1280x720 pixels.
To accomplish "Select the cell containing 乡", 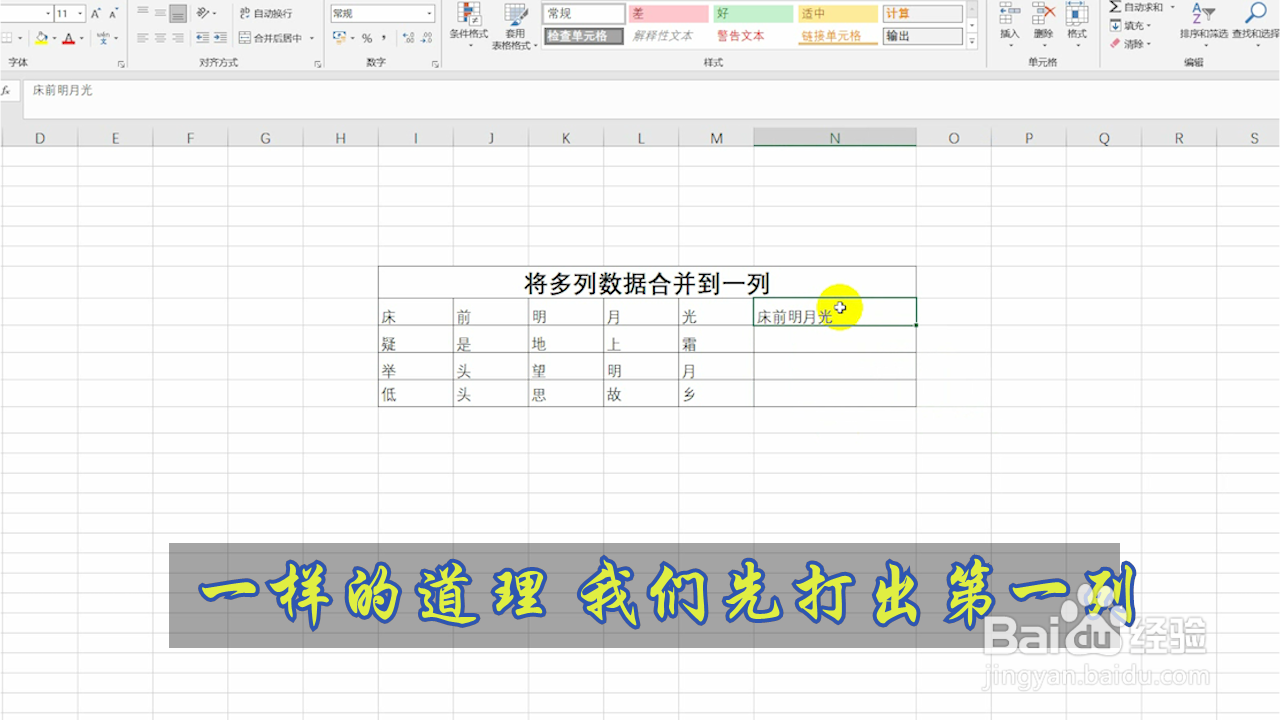I will pos(716,394).
